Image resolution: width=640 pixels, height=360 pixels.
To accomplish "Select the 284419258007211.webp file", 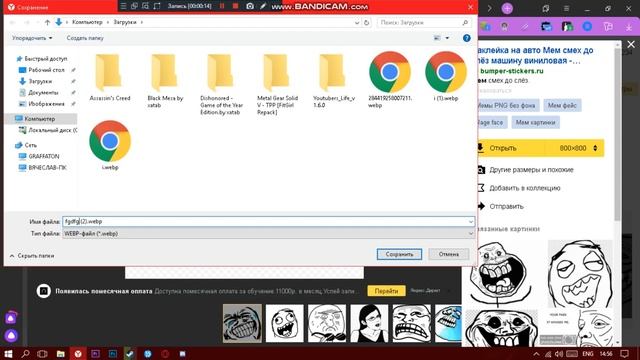I will pos(390,80).
